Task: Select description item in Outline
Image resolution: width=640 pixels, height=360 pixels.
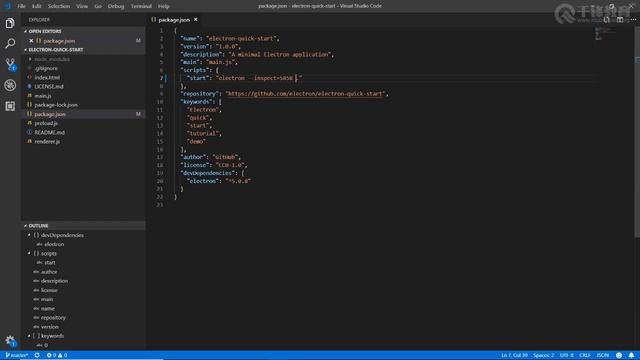Action: click(x=54, y=281)
